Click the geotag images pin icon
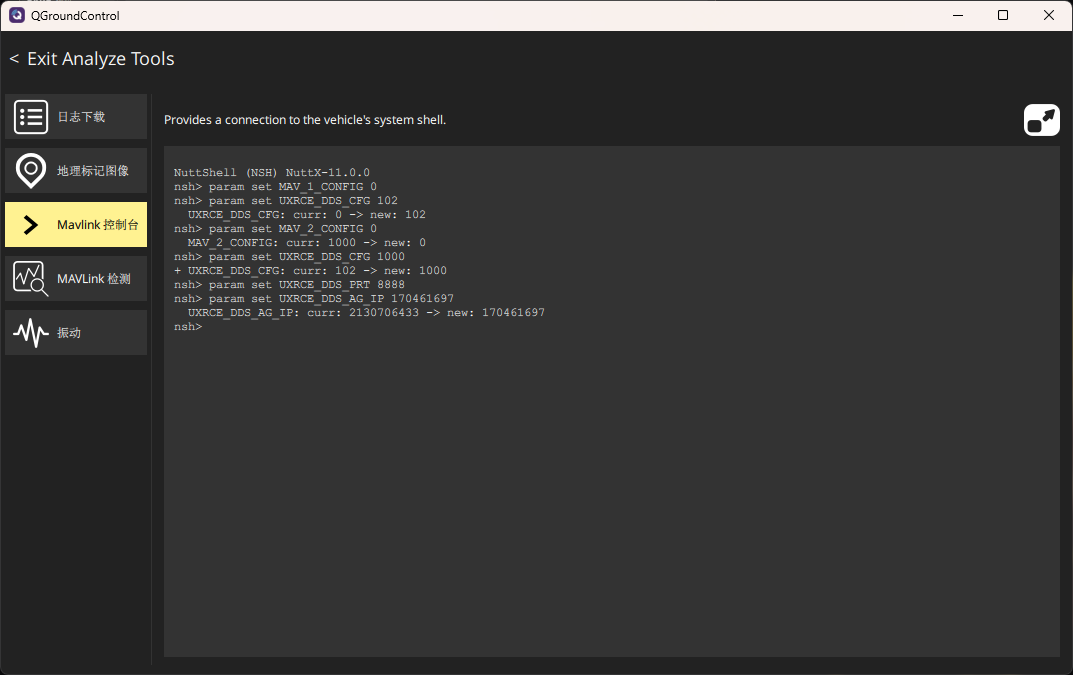 pos(31,171)
